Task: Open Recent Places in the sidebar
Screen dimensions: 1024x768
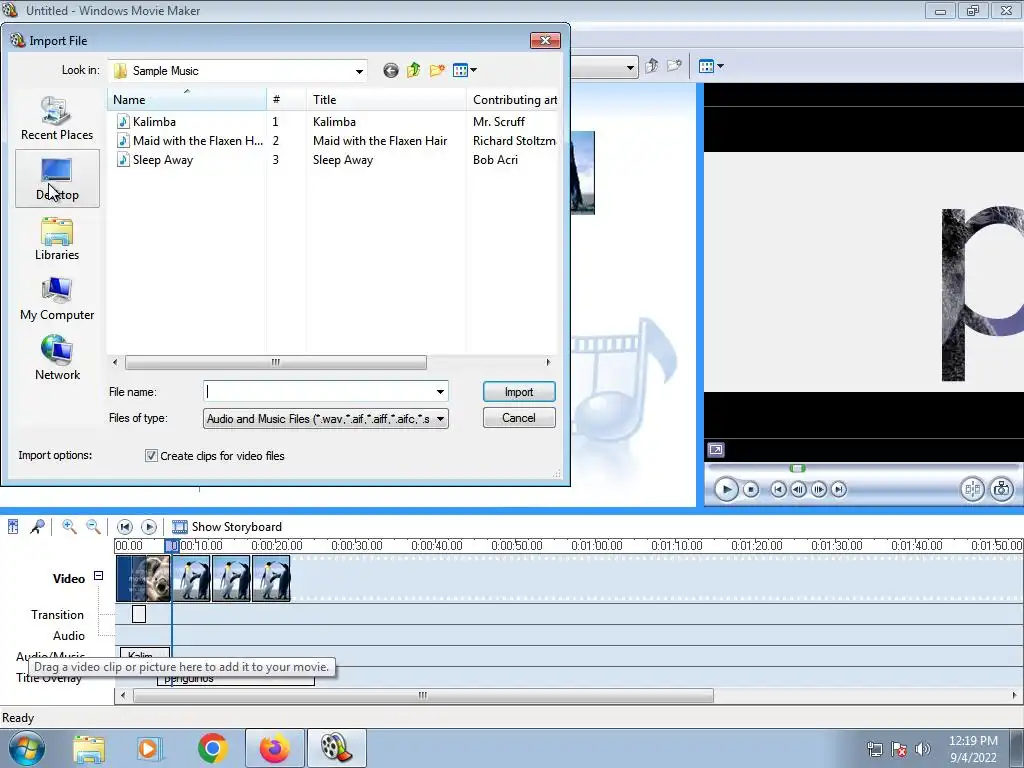Action: point(57,118)
